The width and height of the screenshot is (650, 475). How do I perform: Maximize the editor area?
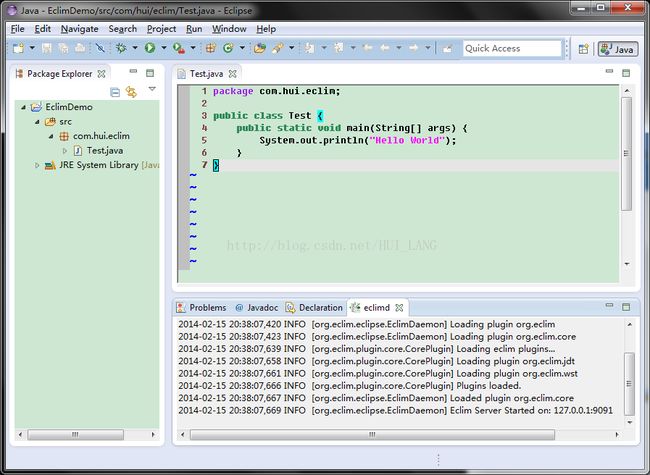click(x=626, y=73)
